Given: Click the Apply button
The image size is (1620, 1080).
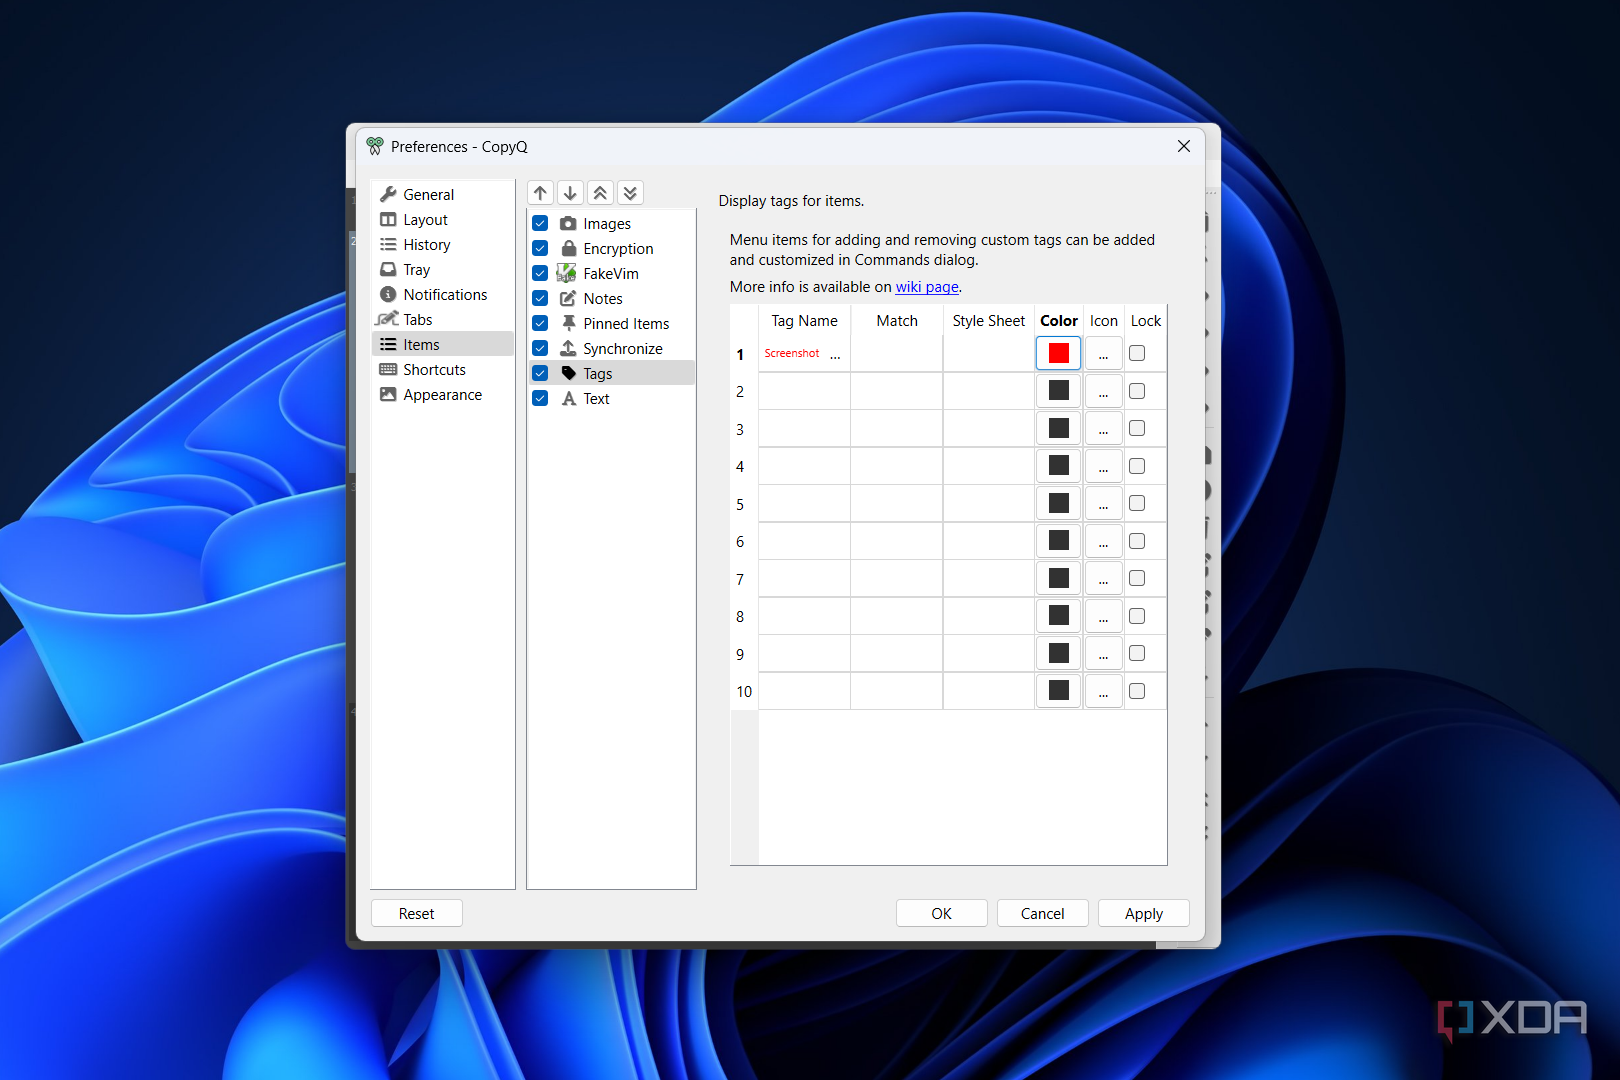Looking at the screenshot, I should (1143, 913).
